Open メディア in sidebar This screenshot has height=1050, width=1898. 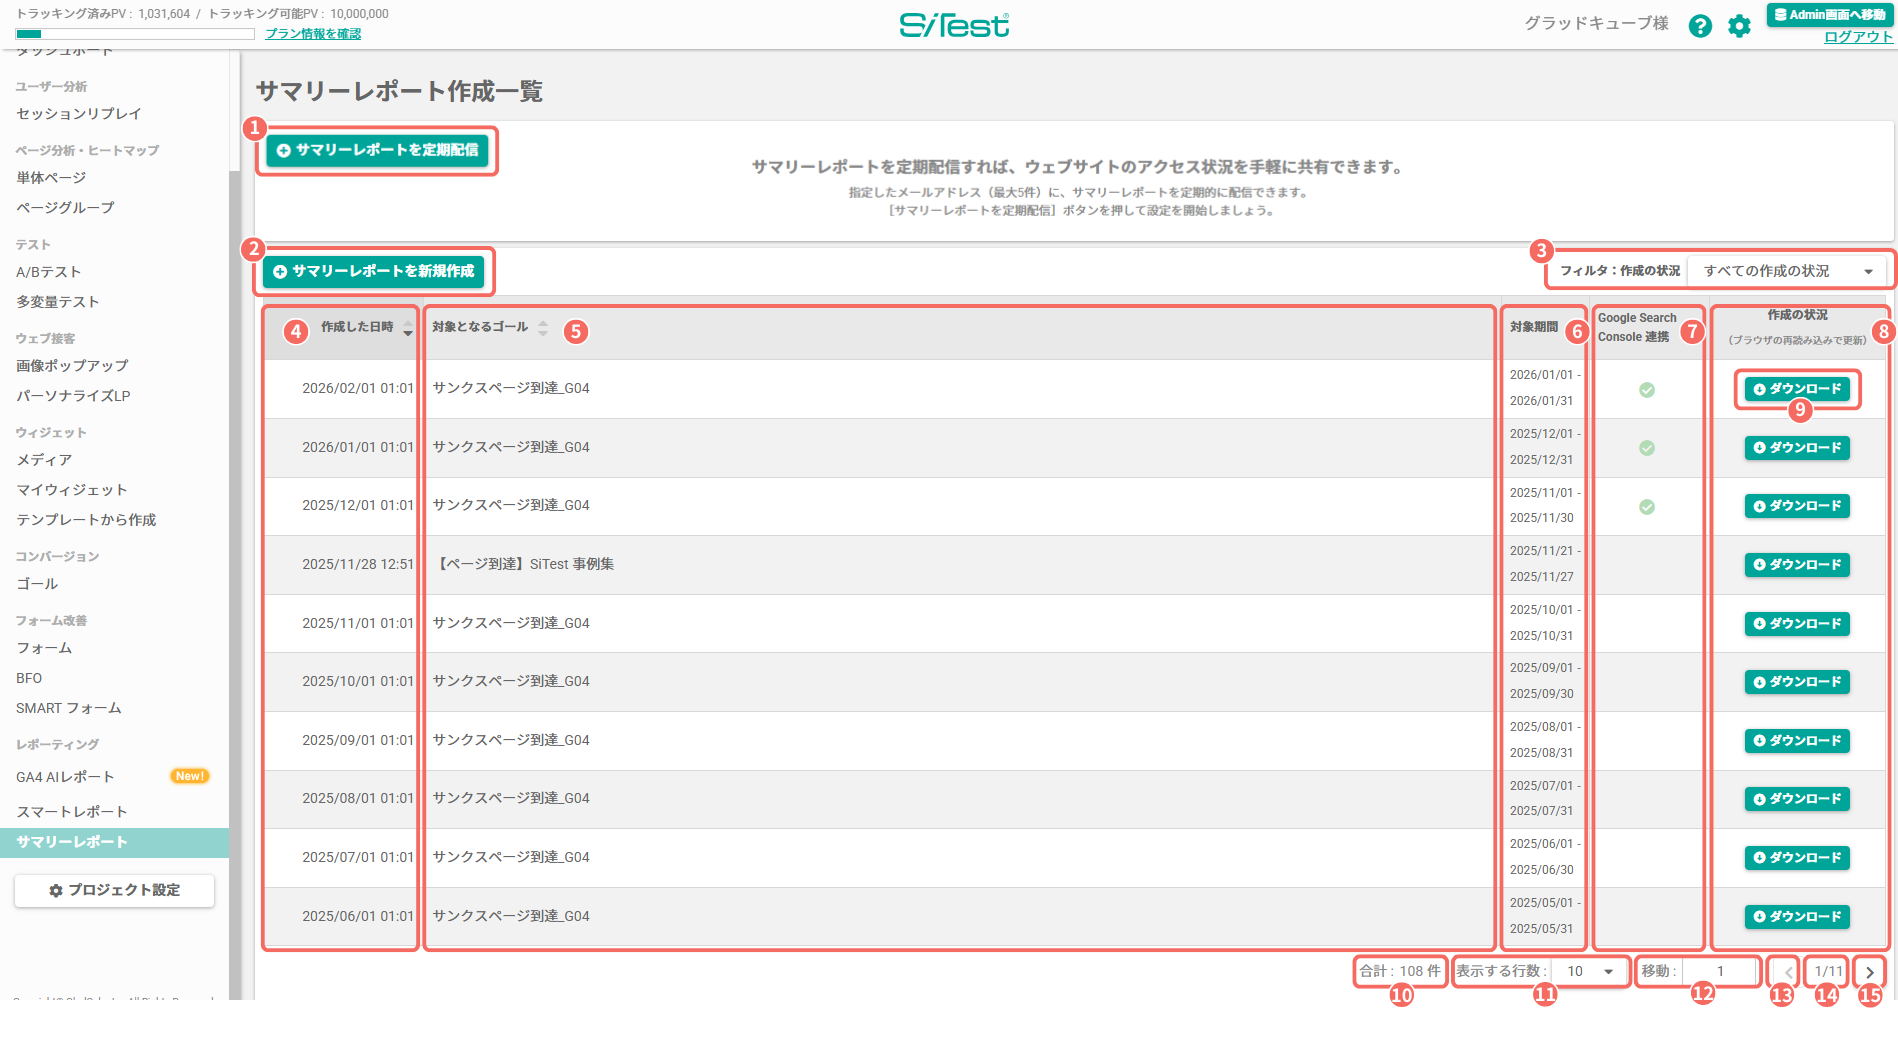[44, 460]
